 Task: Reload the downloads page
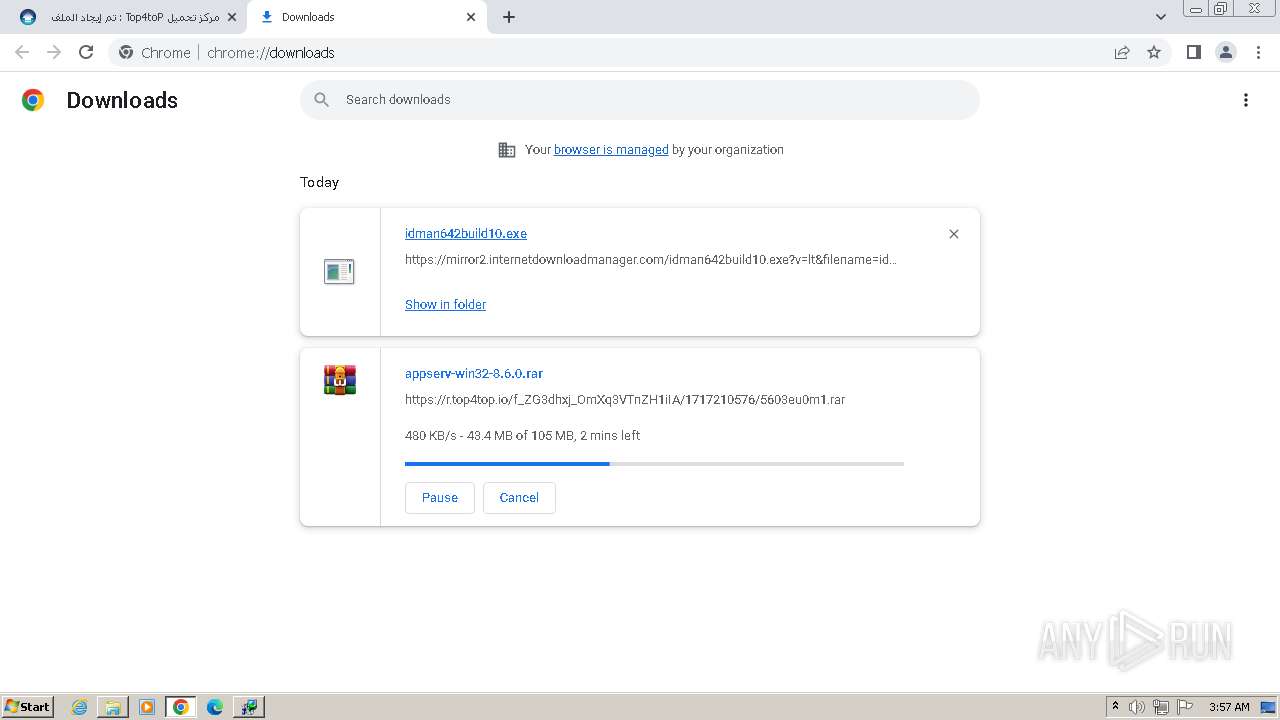86,52
